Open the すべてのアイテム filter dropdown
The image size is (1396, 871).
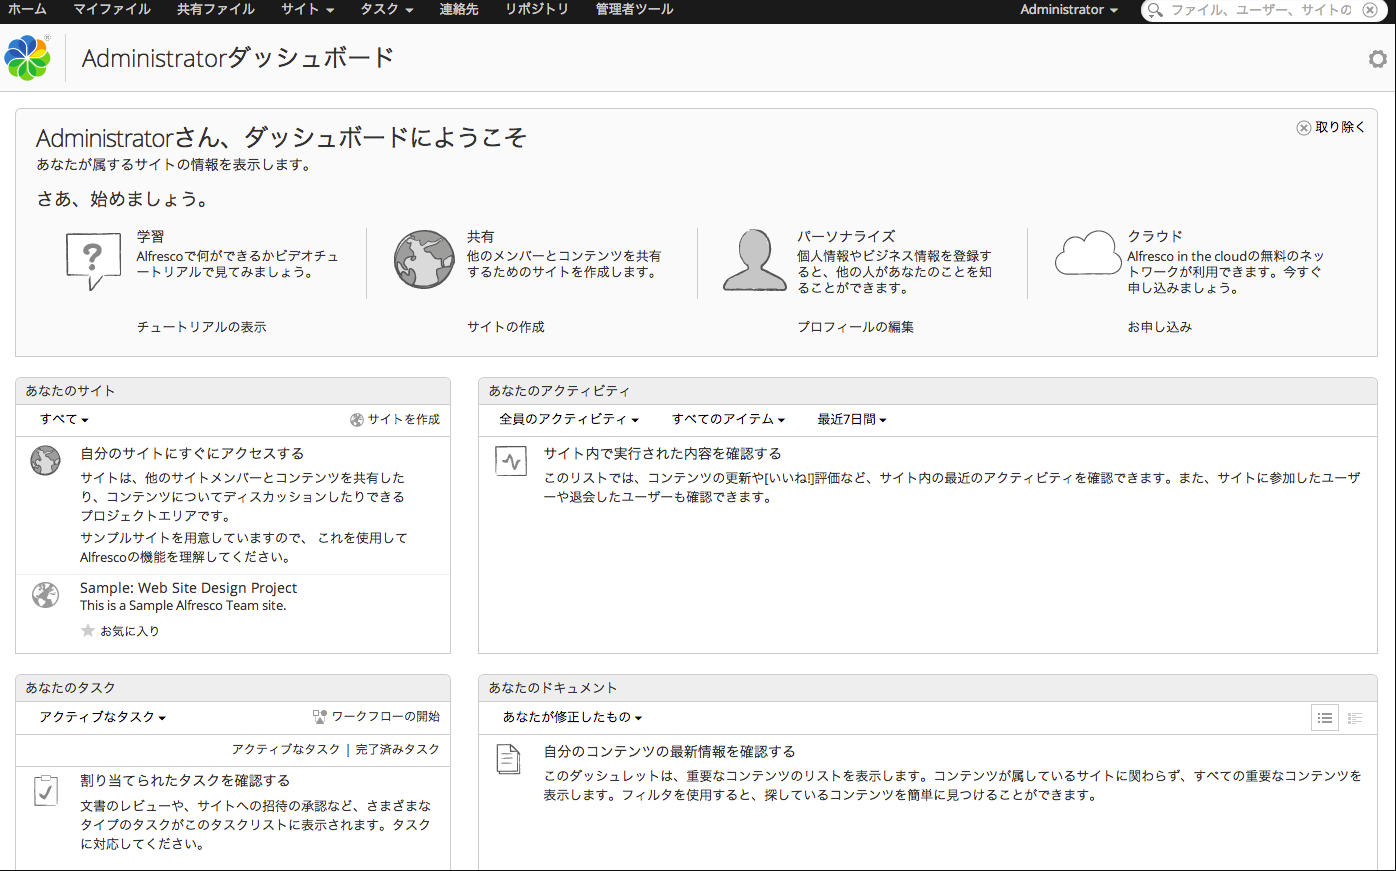click(x=728, y=420)
